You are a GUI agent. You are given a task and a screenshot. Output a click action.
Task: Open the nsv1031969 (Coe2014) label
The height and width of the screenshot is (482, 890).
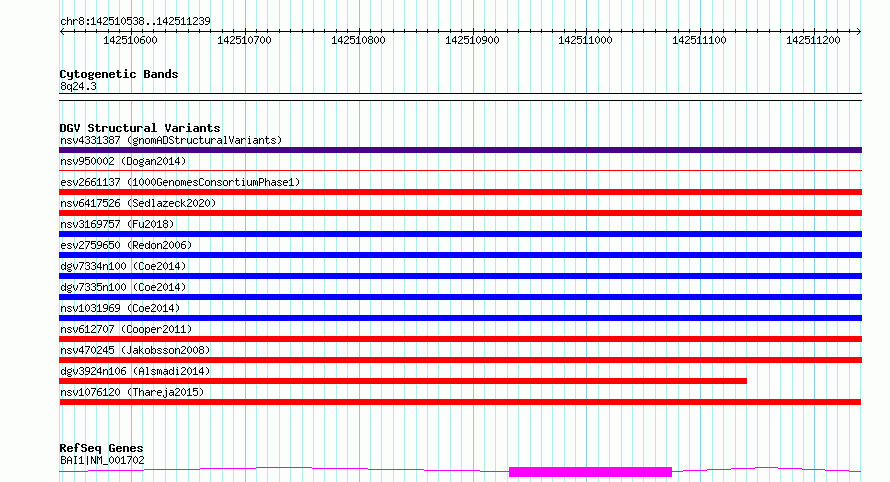click(x=120, y=308)
